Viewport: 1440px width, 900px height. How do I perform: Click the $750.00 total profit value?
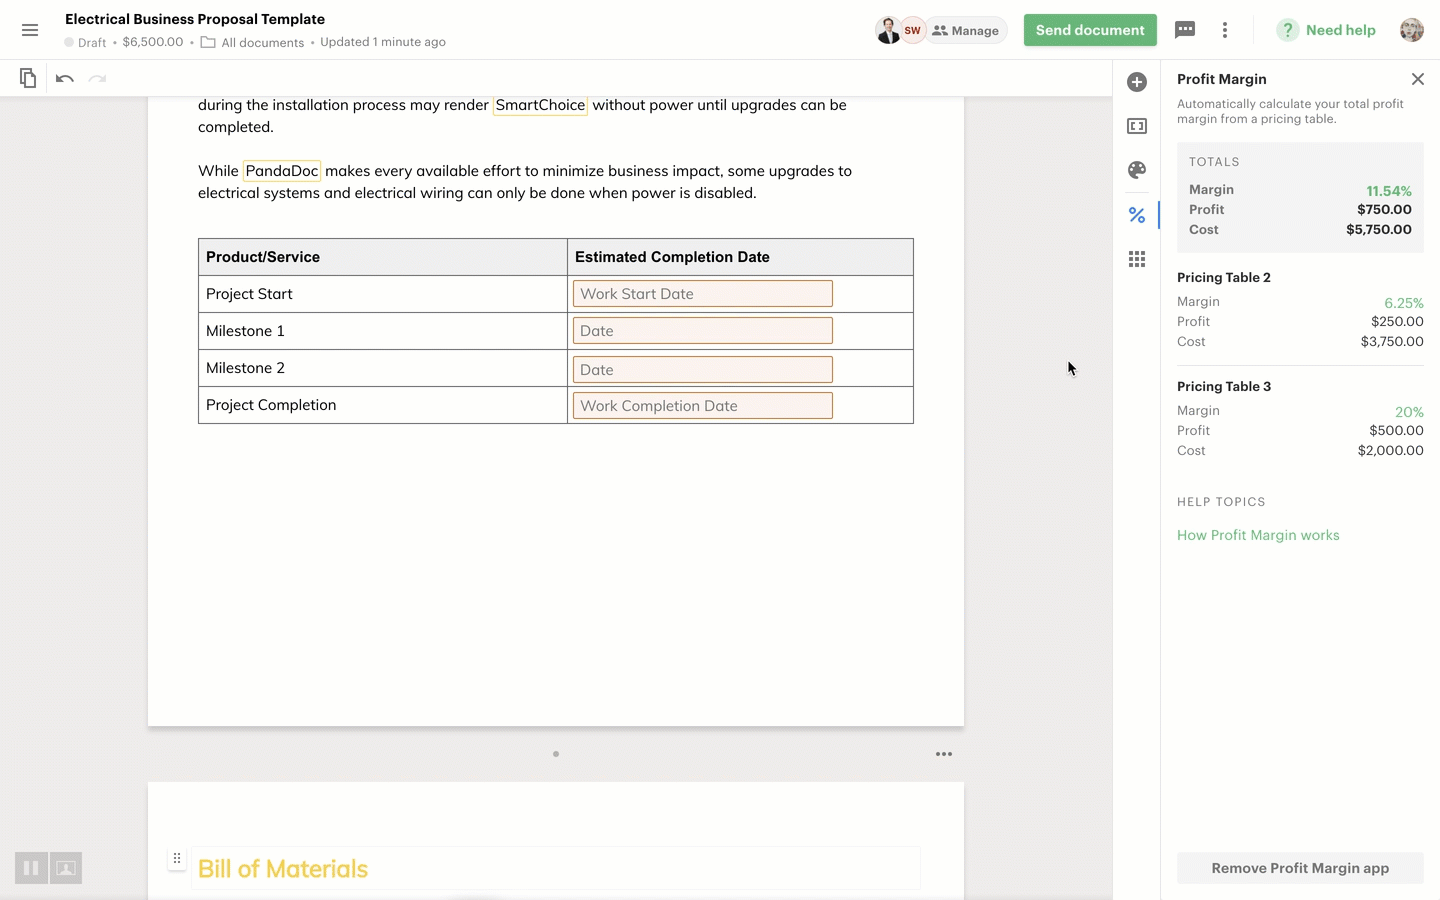pos(1384,210)
